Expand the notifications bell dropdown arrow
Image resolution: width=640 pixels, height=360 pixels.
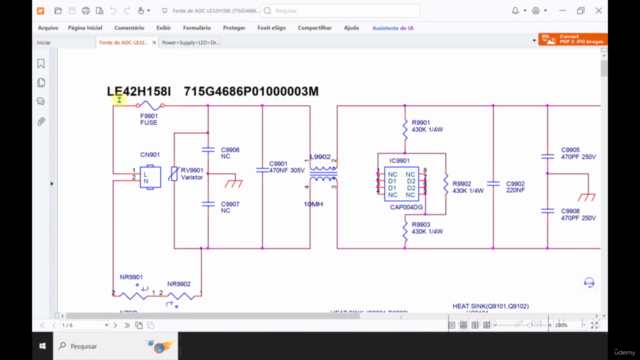(x=525, y=11)
